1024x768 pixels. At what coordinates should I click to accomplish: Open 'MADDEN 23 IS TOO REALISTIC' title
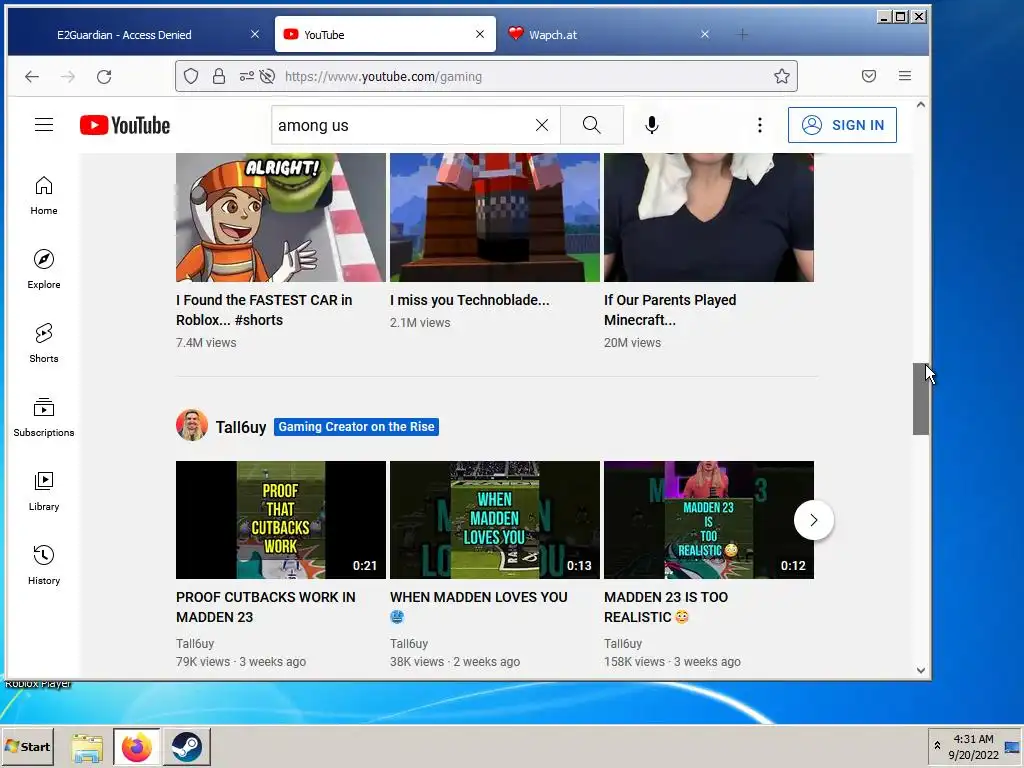tap(666, 607)
